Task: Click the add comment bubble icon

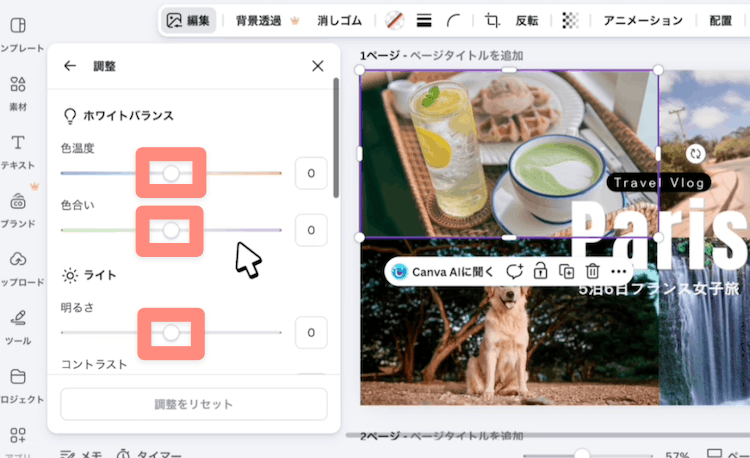Action: click(514, 272)
